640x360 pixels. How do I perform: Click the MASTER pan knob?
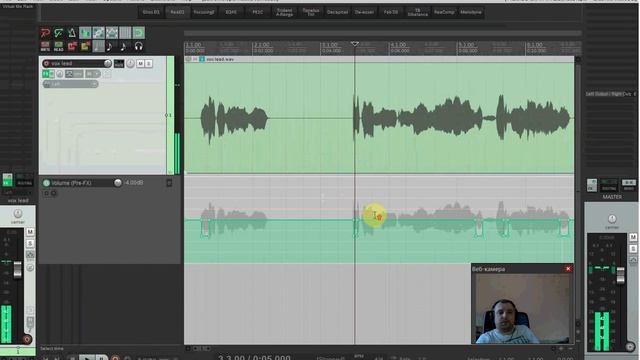[612, 219]
